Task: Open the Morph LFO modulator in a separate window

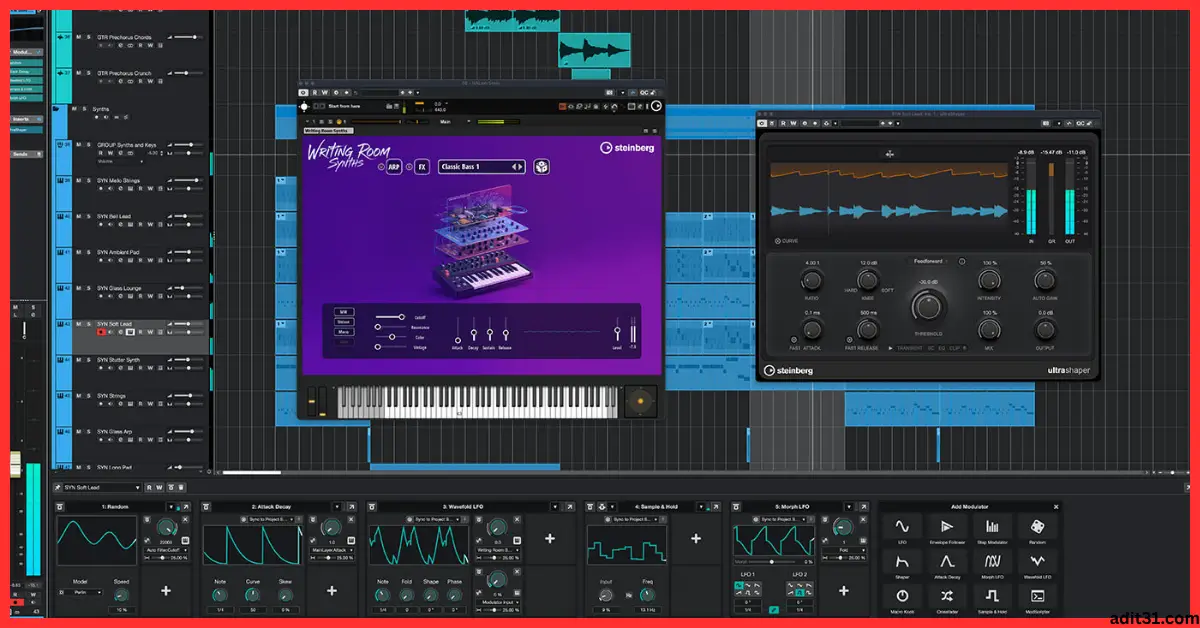Action: (x=866, y=507)
